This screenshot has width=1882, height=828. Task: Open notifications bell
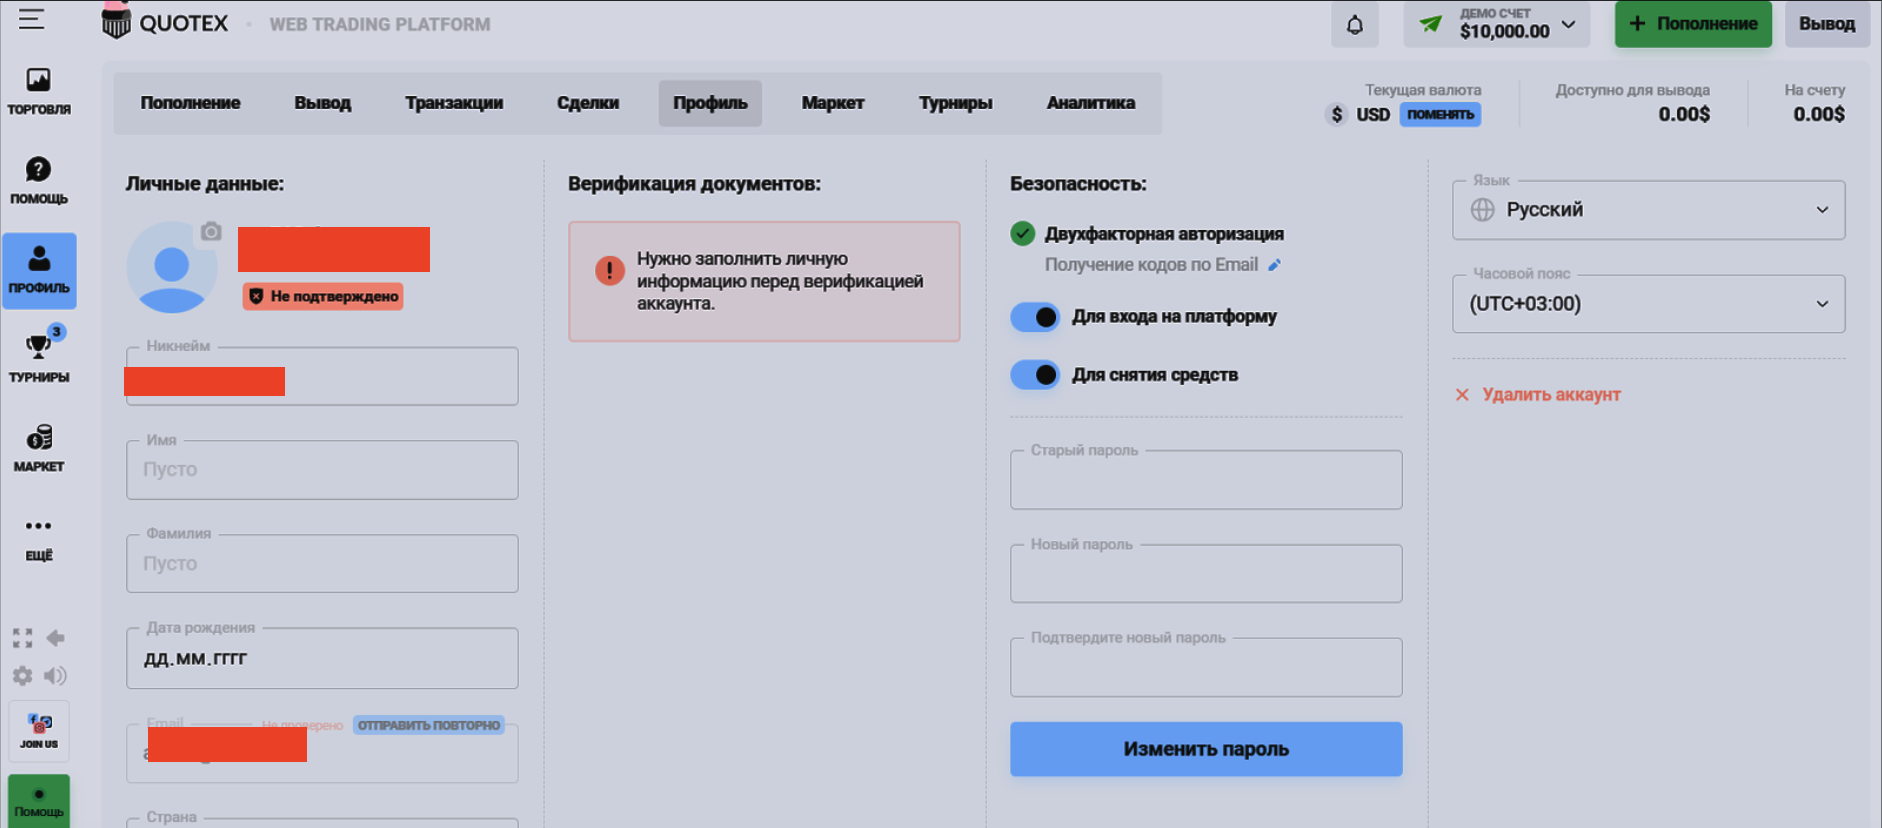1355,25
